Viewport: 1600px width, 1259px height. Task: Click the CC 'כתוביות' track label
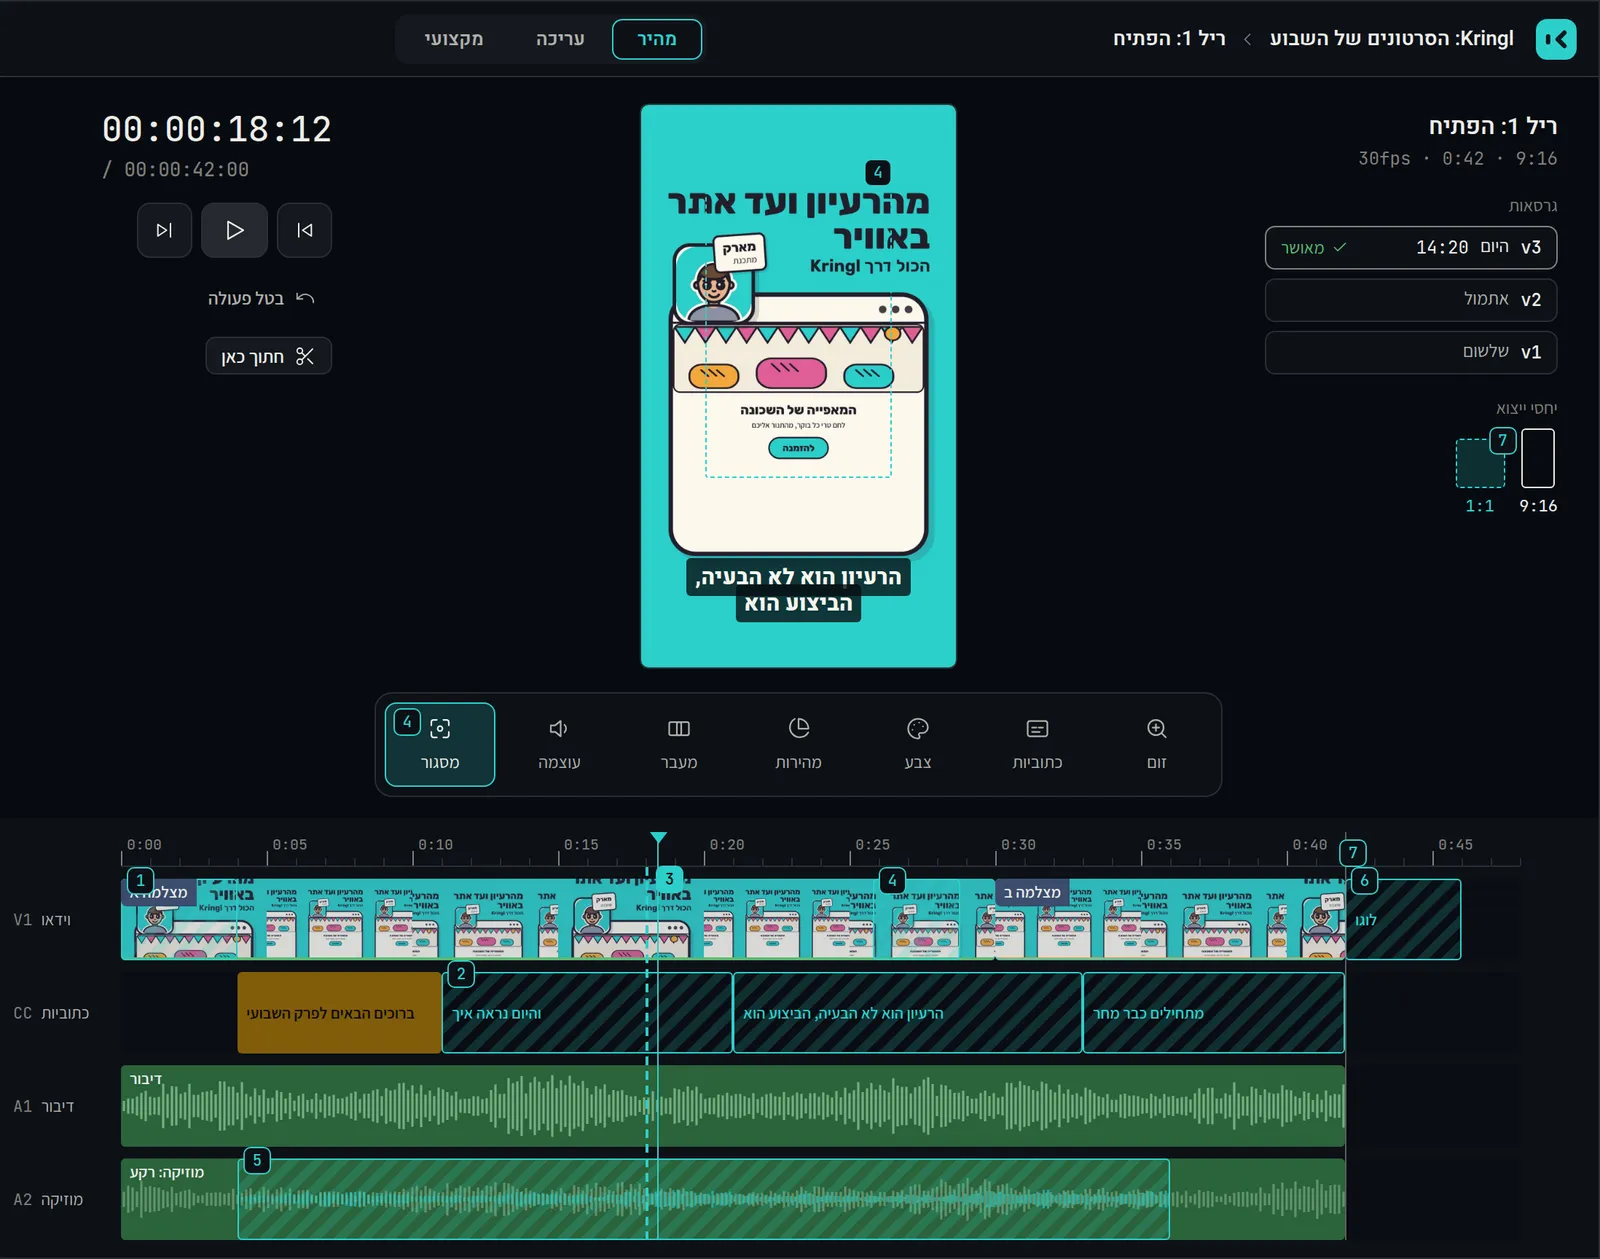[x=51, y=1013]
